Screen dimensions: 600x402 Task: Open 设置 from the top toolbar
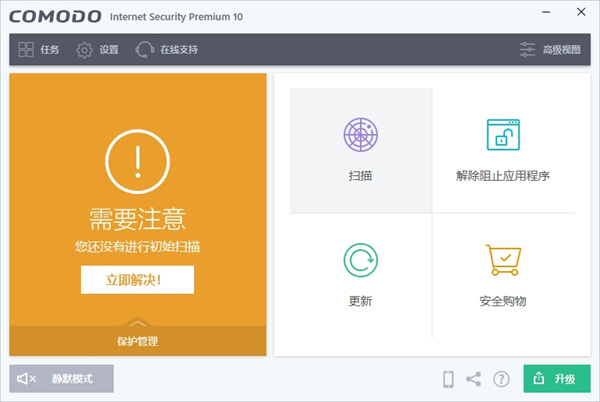(98, 49)
